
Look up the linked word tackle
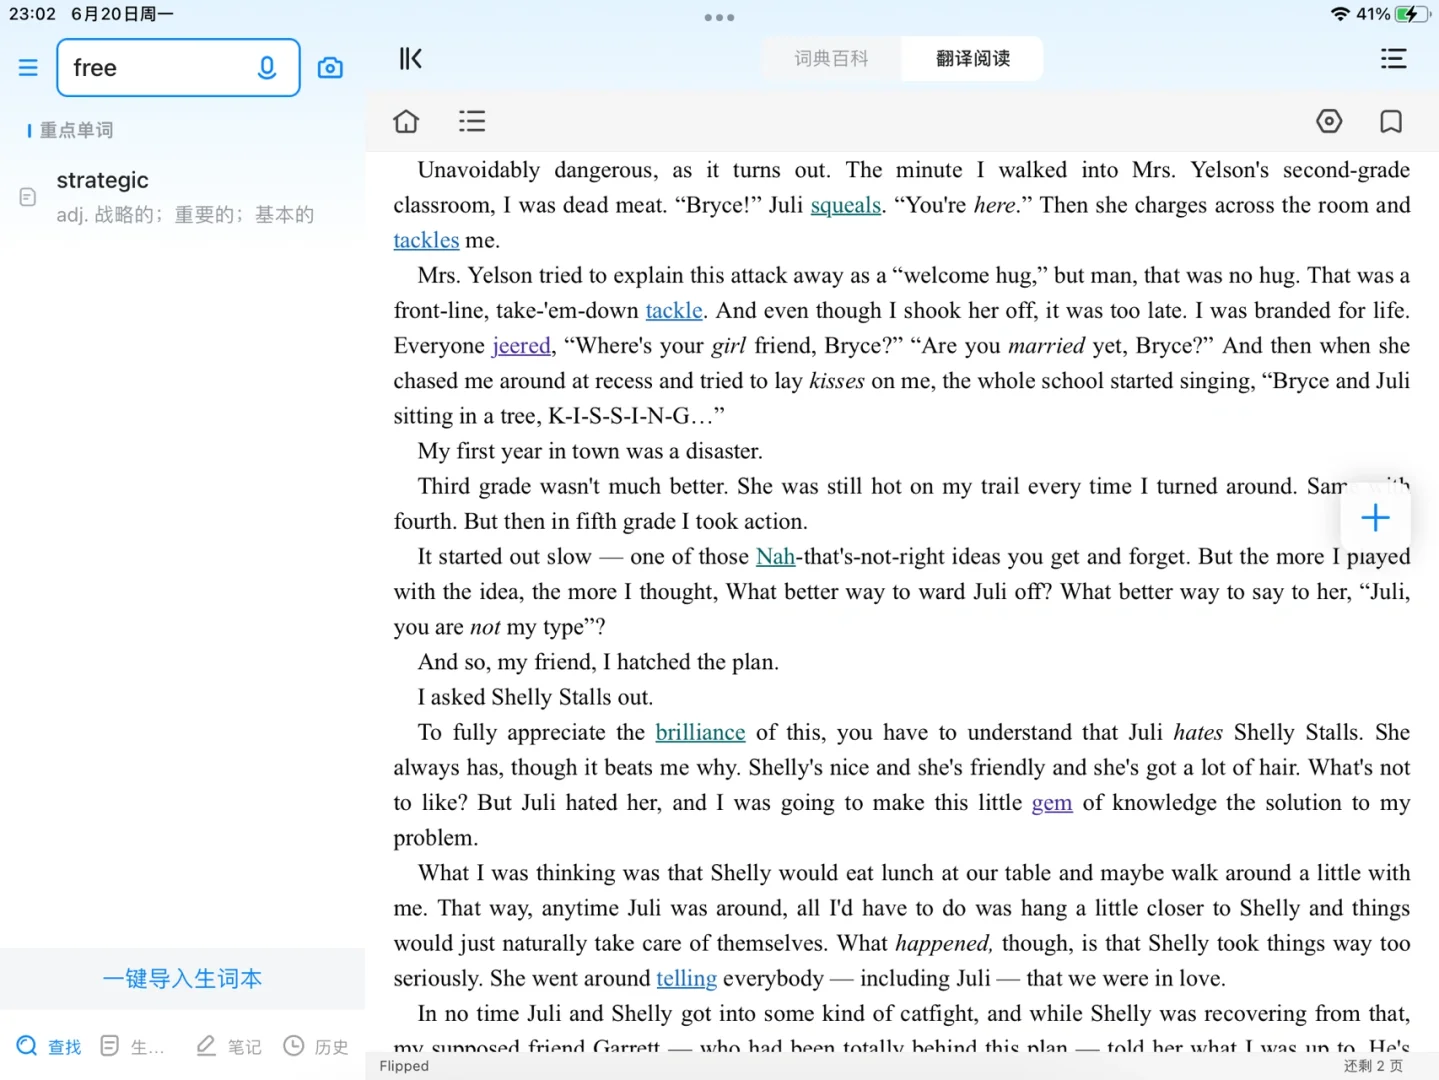674,310
